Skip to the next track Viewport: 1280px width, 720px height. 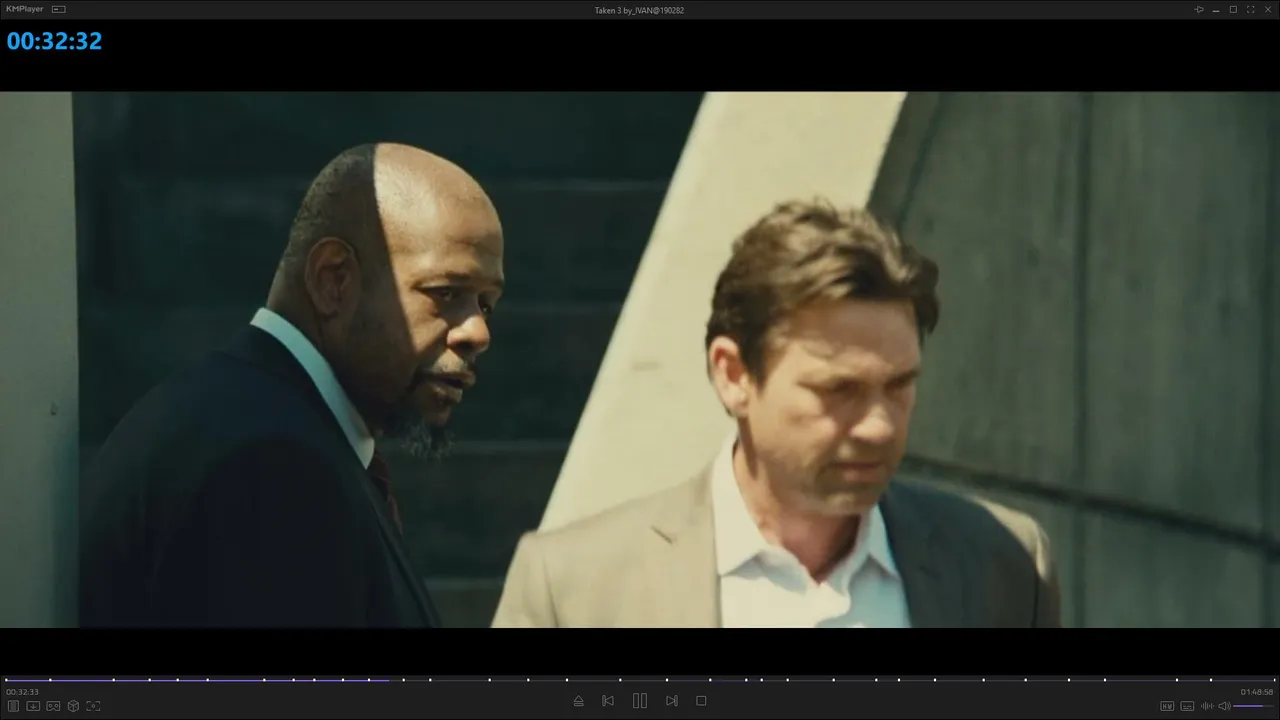[672, 701]
